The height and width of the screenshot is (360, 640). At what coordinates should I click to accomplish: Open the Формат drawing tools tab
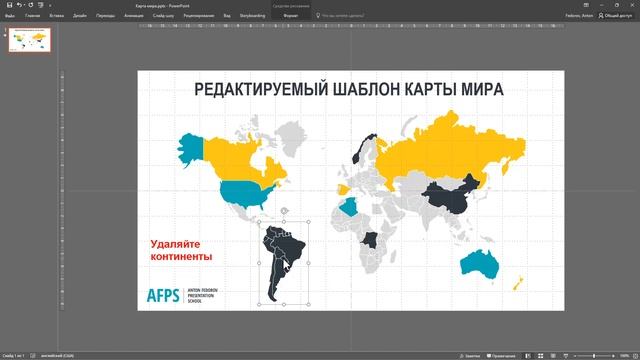(291, 16)
